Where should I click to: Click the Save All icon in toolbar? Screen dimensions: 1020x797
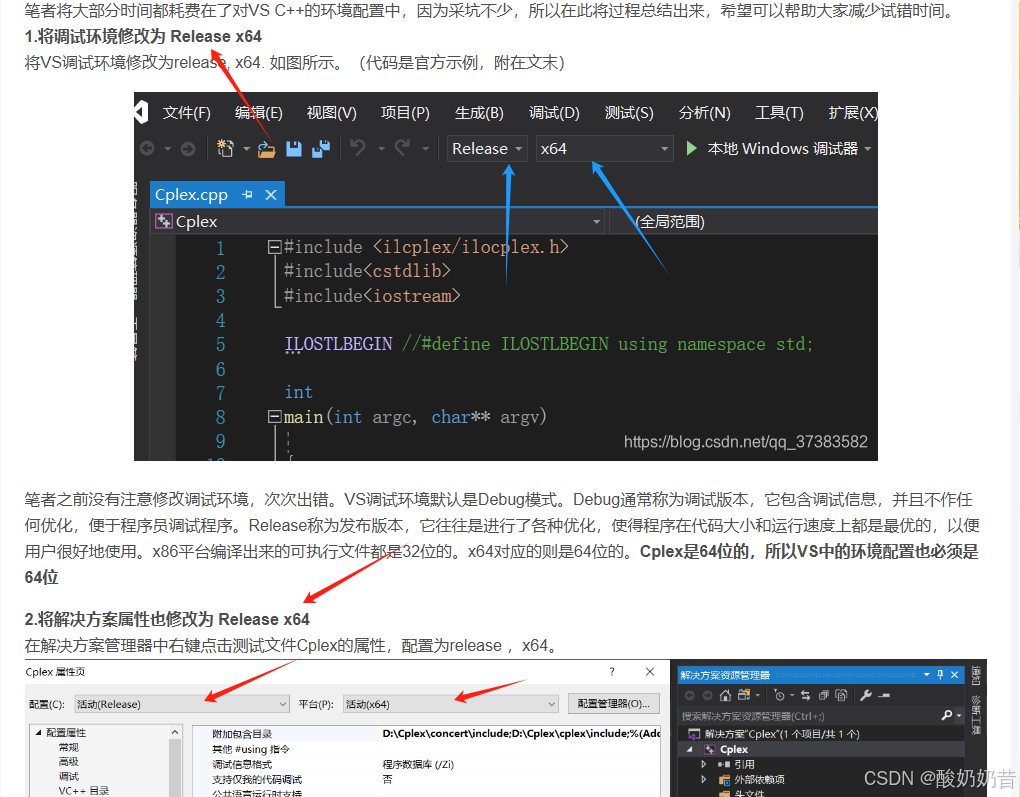(321, 149)
